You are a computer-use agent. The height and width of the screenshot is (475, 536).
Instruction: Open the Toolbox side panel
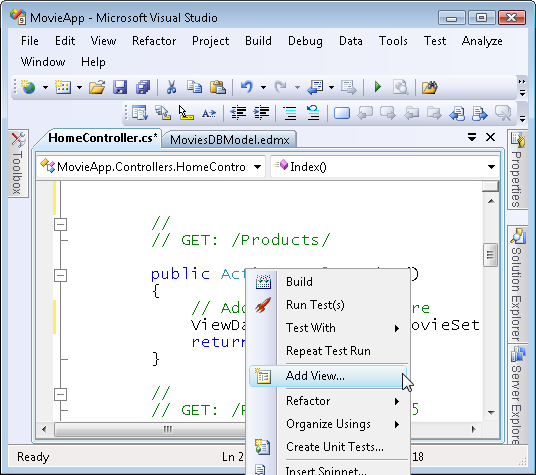(x=18, y=164)
